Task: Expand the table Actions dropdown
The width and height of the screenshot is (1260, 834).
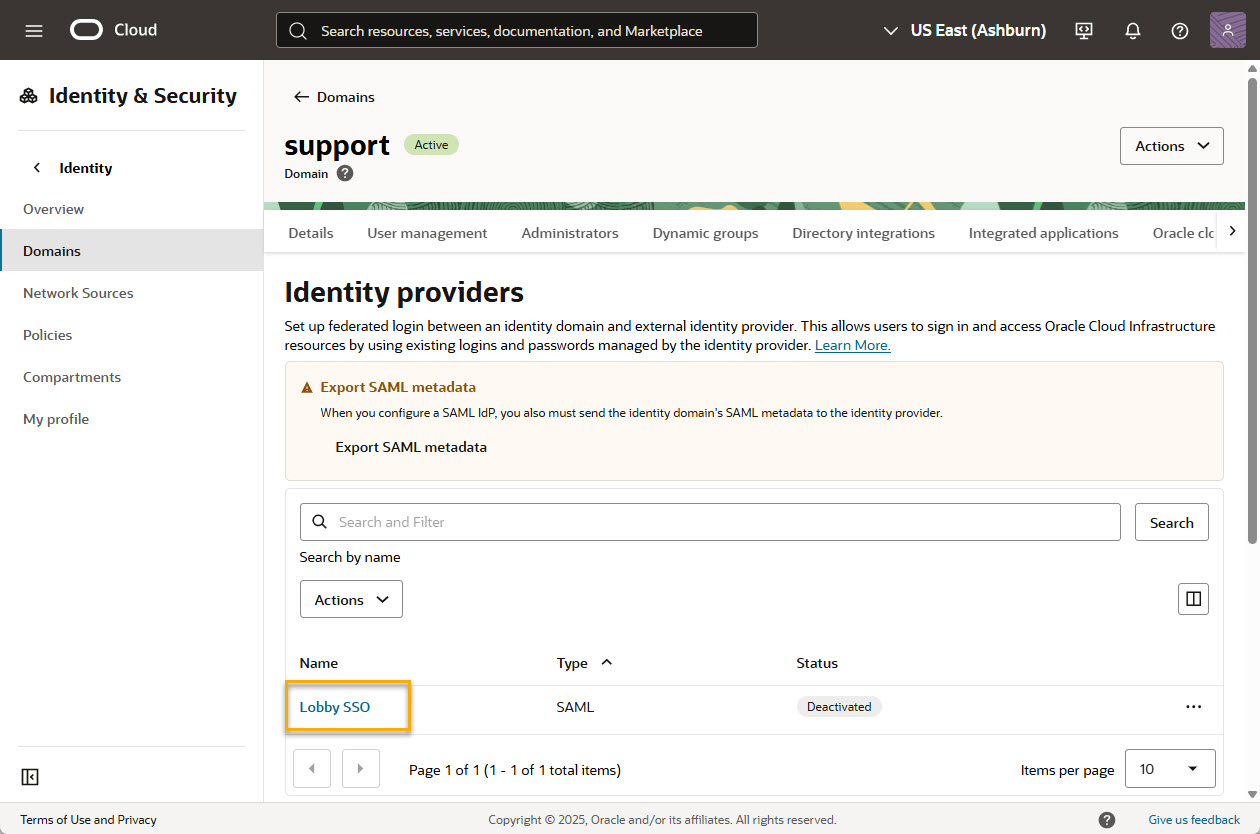Action: tap(351, 600)
